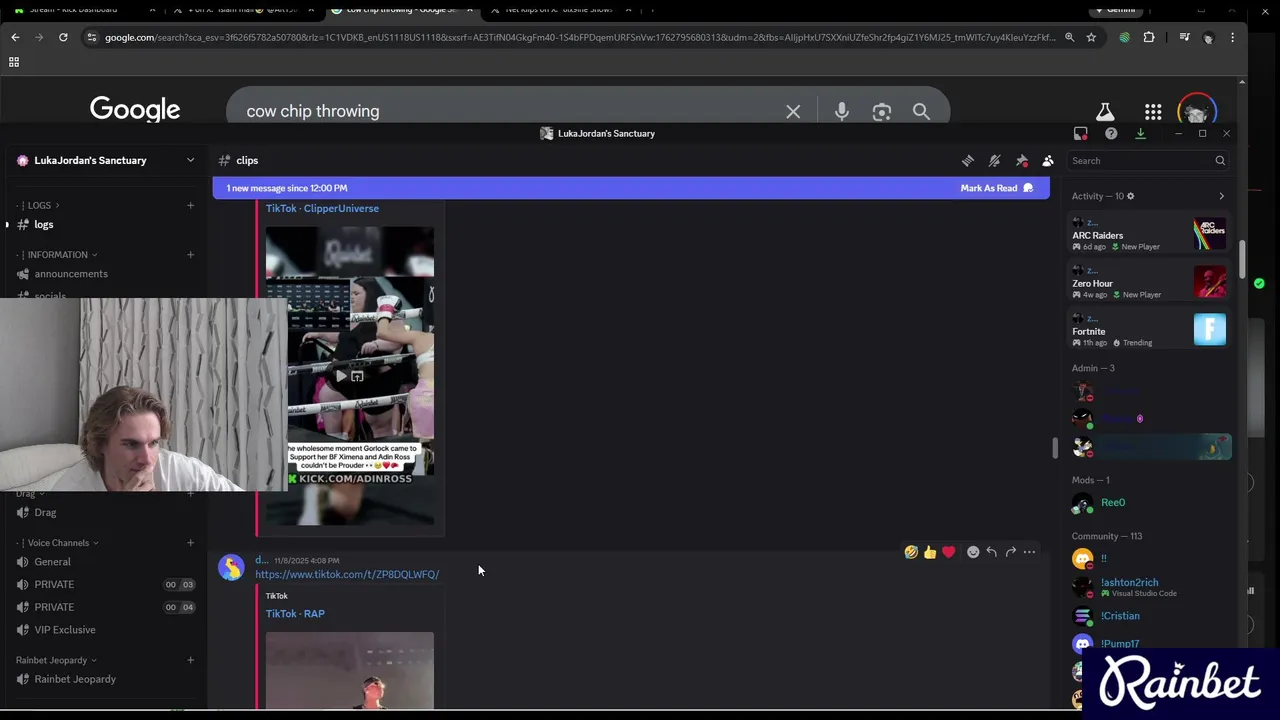
Task: Open Discord inbox icon in title bar
Action: click(1081, 133)
